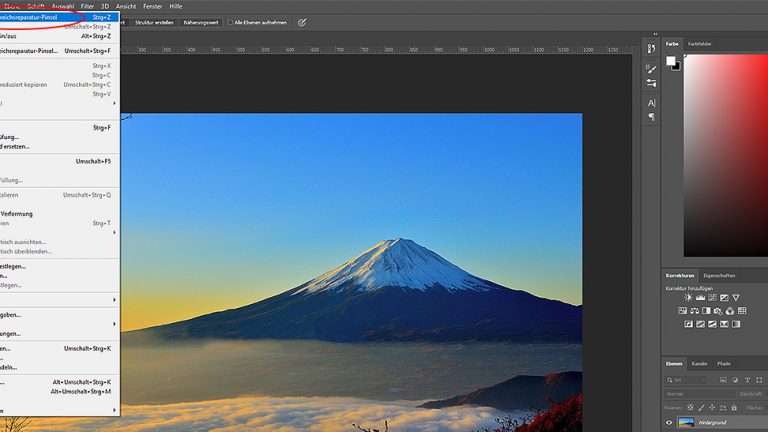Toggle lock position icon
Viewport: 768px width, 432px height.
pos(712,407)
